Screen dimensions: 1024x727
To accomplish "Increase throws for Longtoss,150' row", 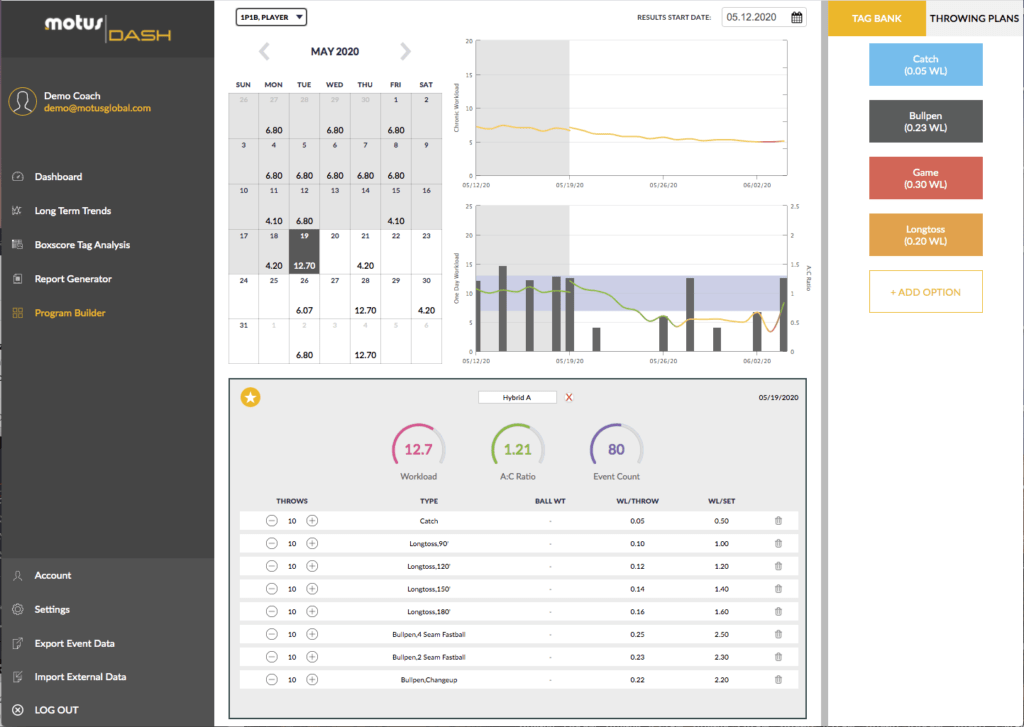I will click(x=312, y=589).
